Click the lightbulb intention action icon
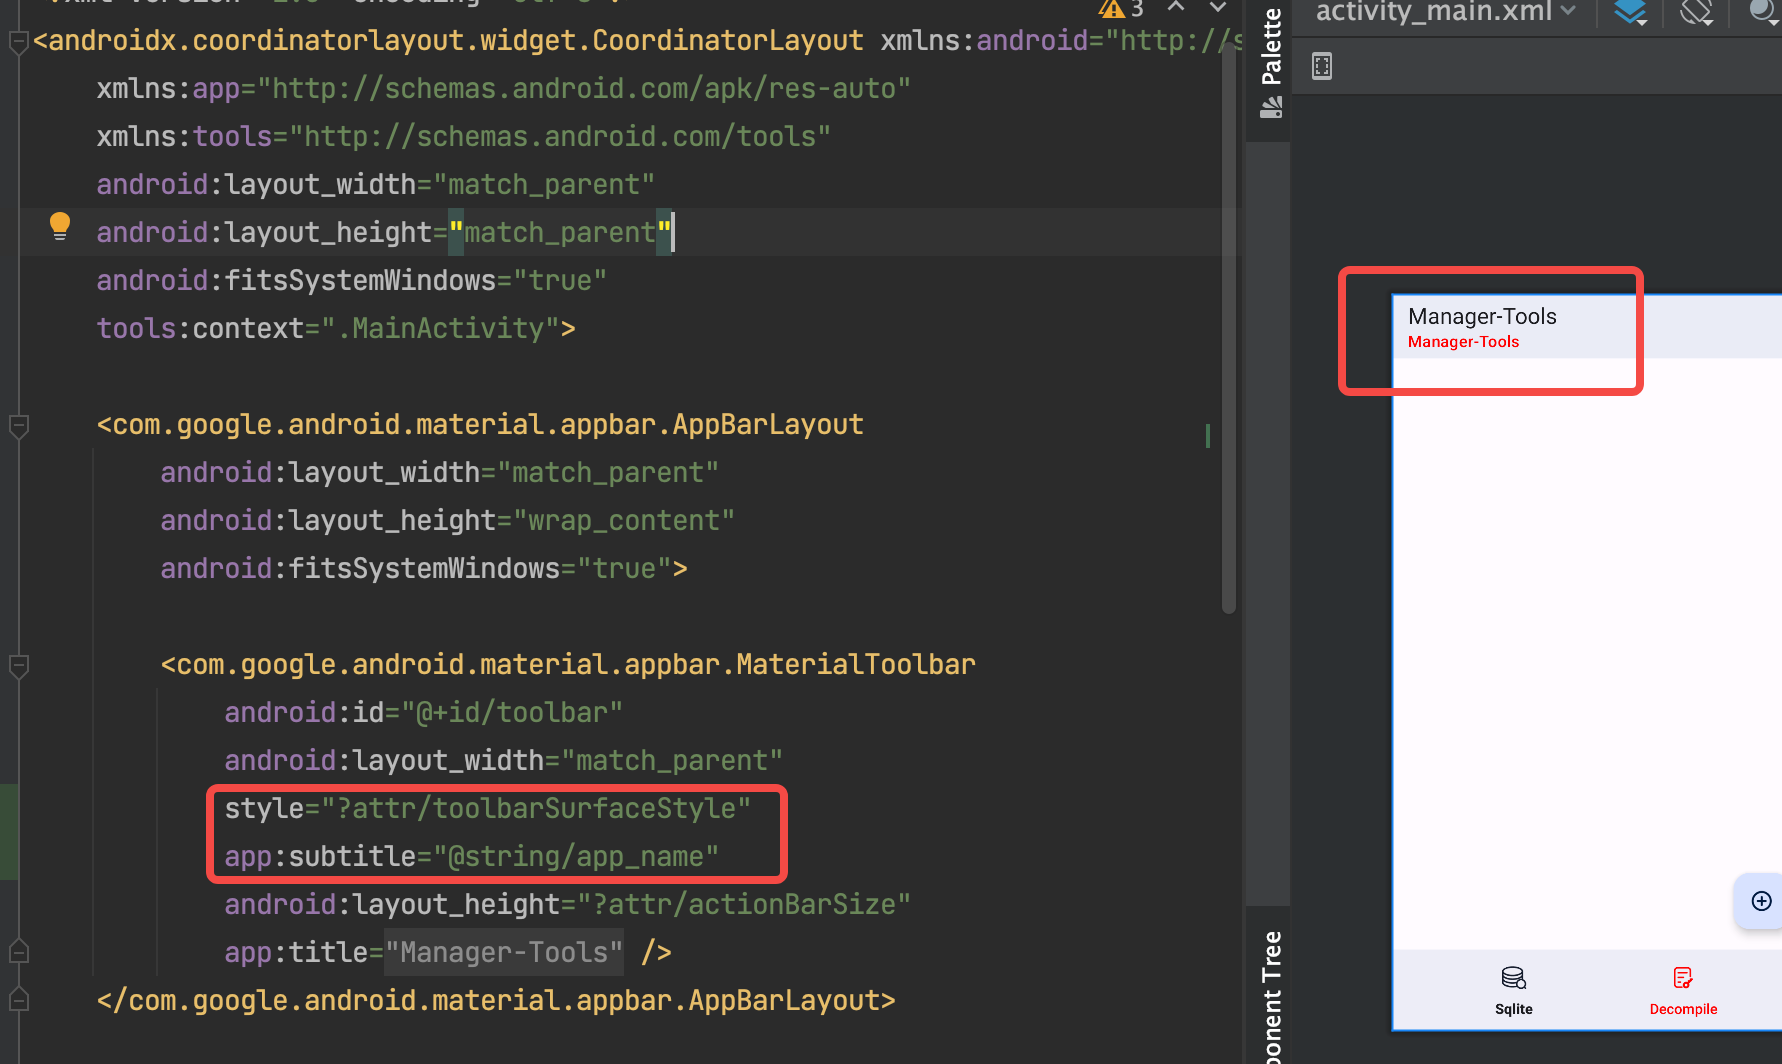The height and width of the screenshot is (1064, 1782). point(60,226)
